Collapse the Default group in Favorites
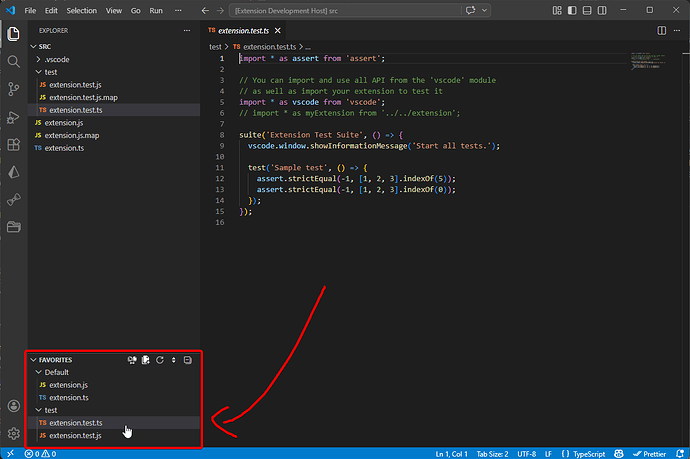 [56, 372]
